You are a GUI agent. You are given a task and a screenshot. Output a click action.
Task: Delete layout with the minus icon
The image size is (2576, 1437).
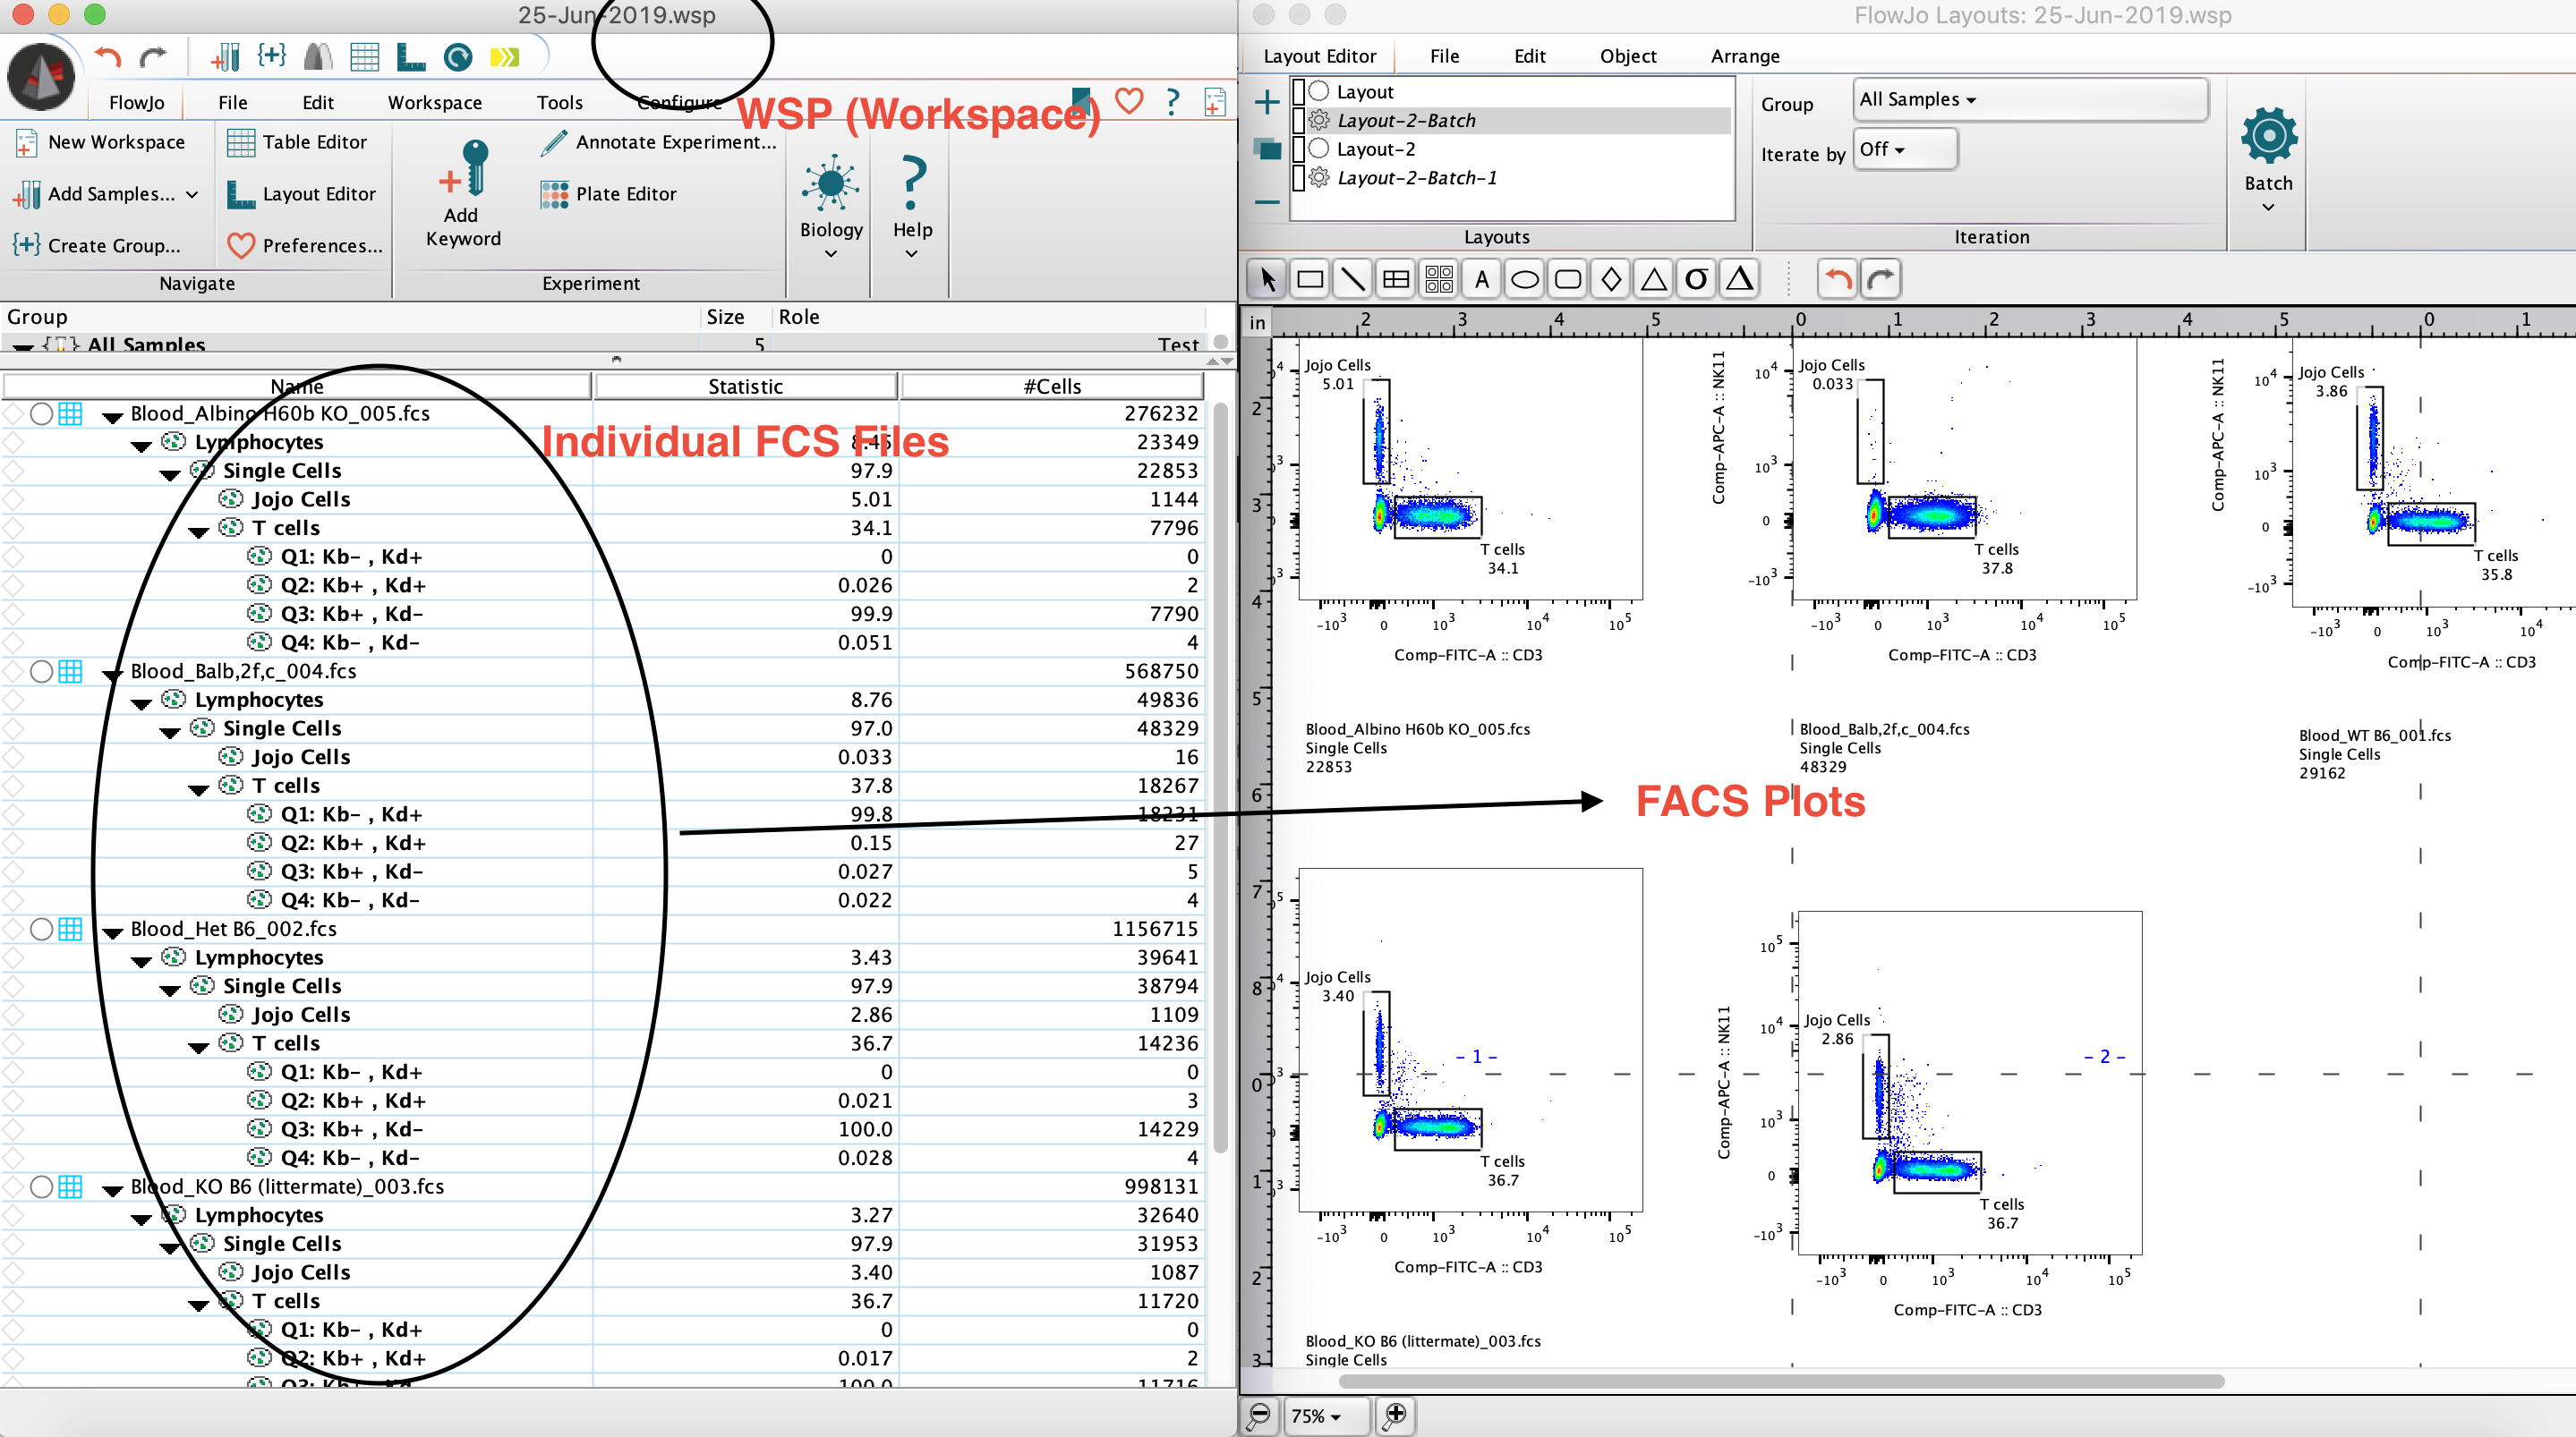pos(1266,202)
